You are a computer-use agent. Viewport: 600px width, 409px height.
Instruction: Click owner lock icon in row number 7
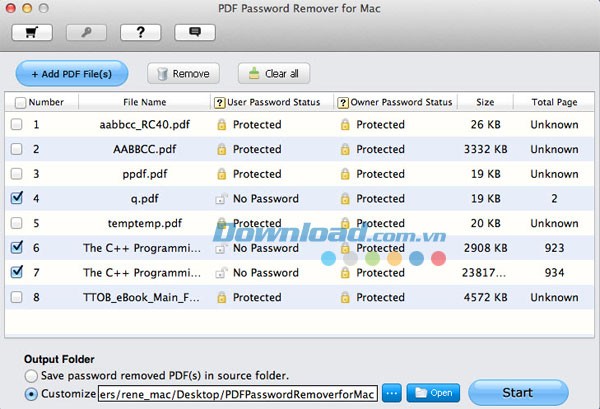click(345, 272)
